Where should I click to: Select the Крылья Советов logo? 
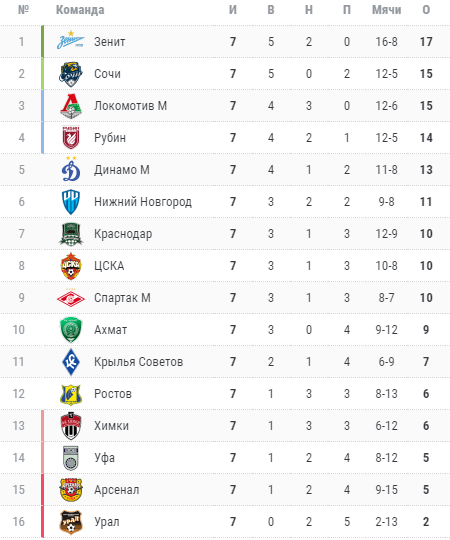point(71,362)
